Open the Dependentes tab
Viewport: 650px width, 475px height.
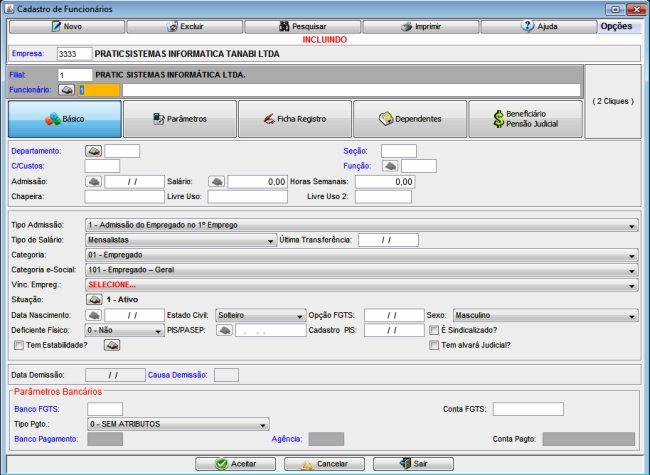pyautogui.click(x=410, y=119)
